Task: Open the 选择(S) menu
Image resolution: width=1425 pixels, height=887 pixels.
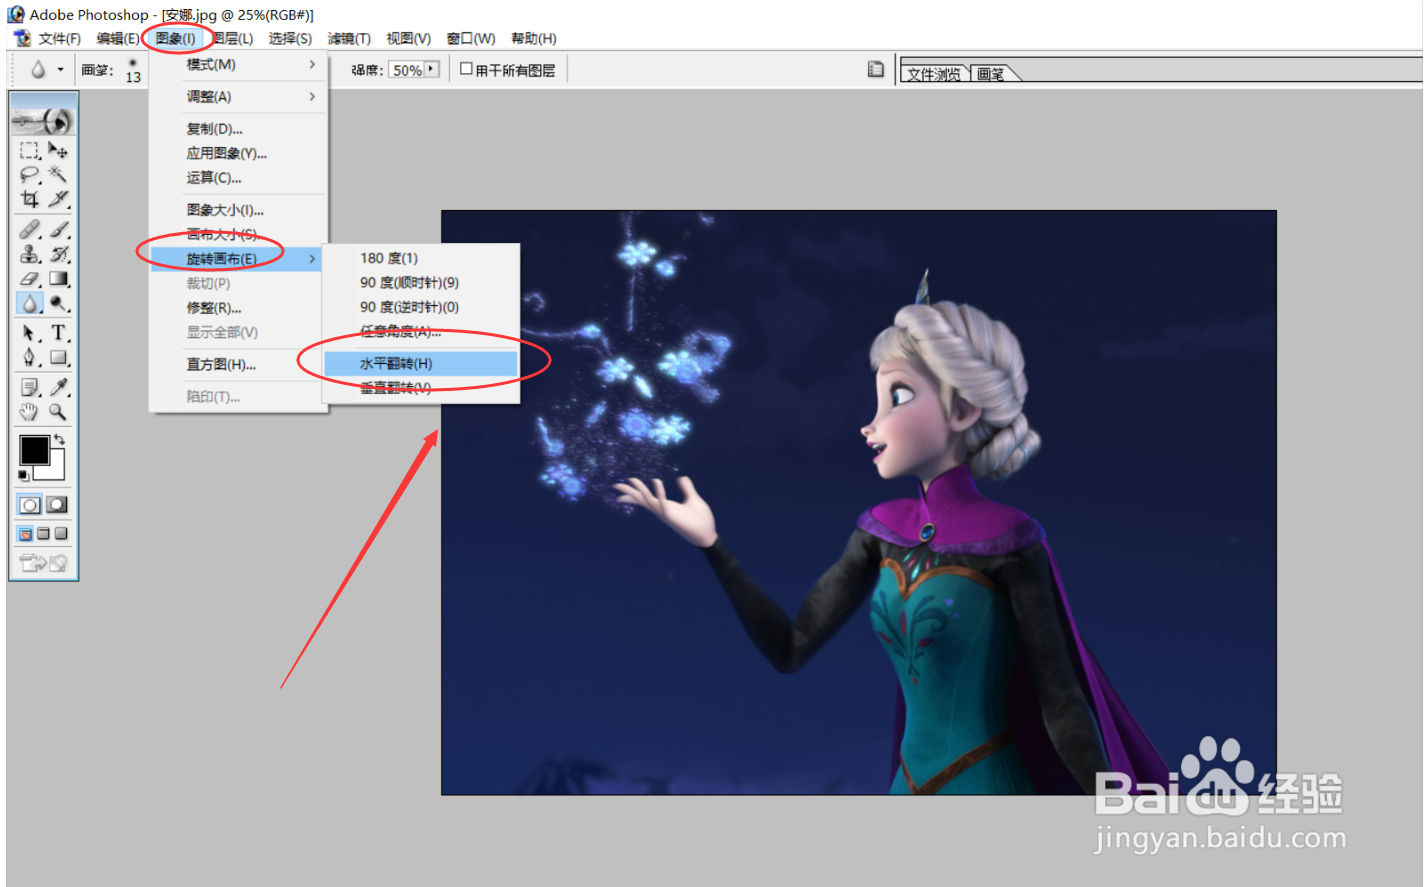Action: tap(290, 38)
